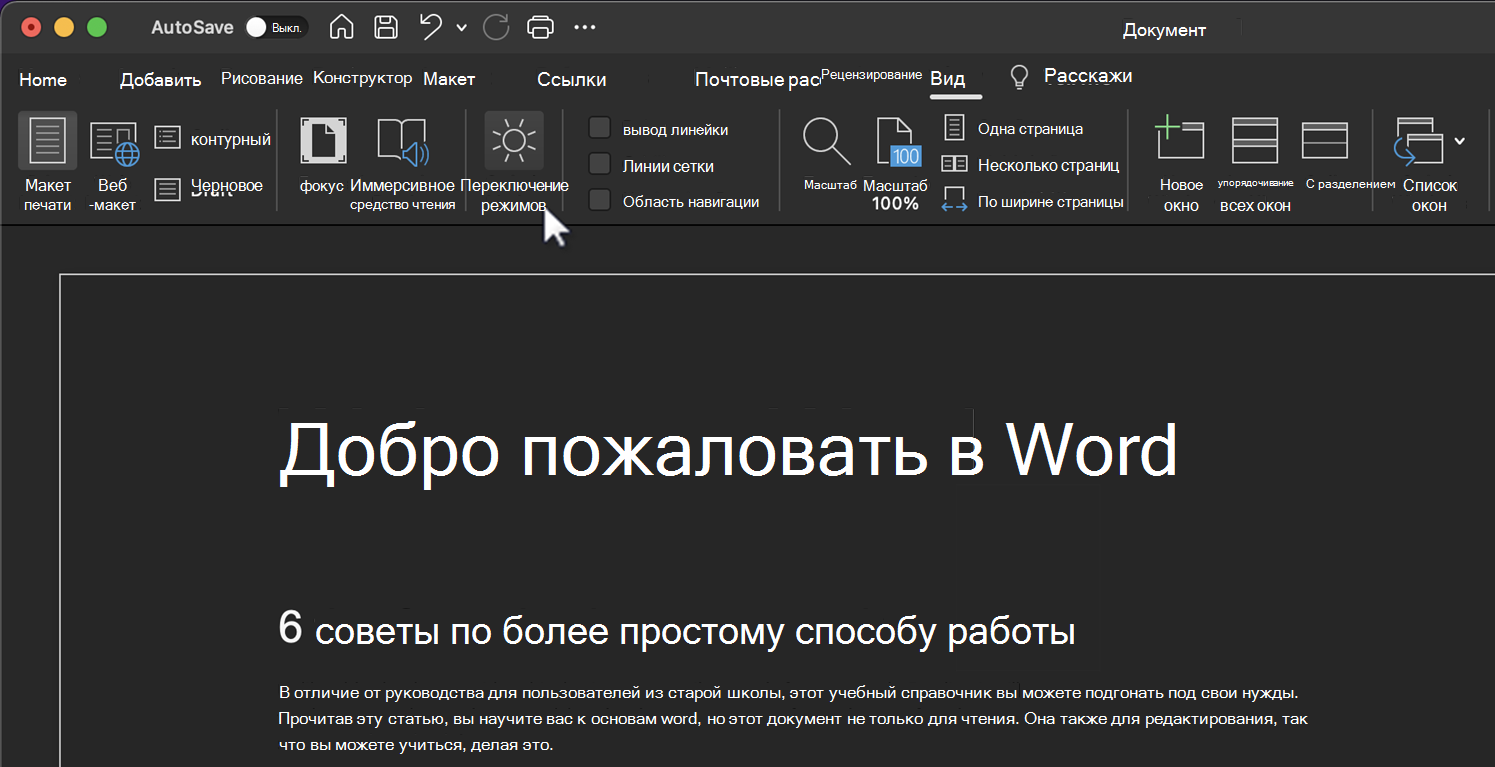1495x767 pixels.
Task: Select Несколько страниц view
Action: pos(1031,165)
